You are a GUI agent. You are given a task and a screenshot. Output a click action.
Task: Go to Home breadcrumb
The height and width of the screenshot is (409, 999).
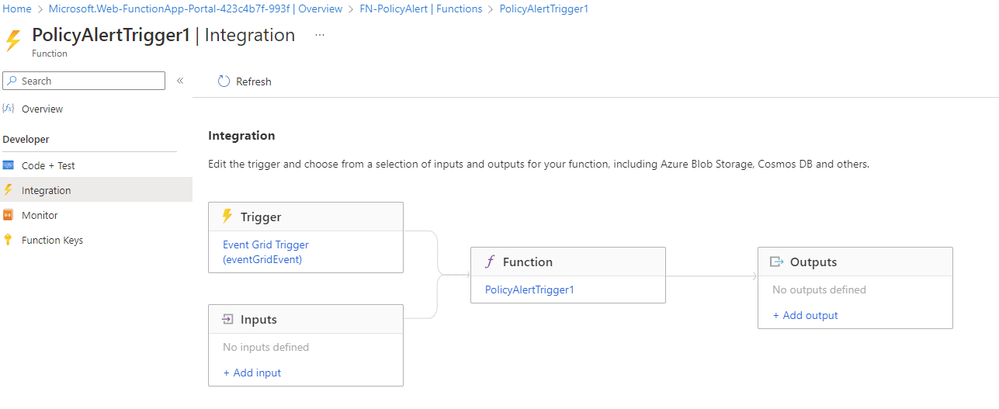17,9
